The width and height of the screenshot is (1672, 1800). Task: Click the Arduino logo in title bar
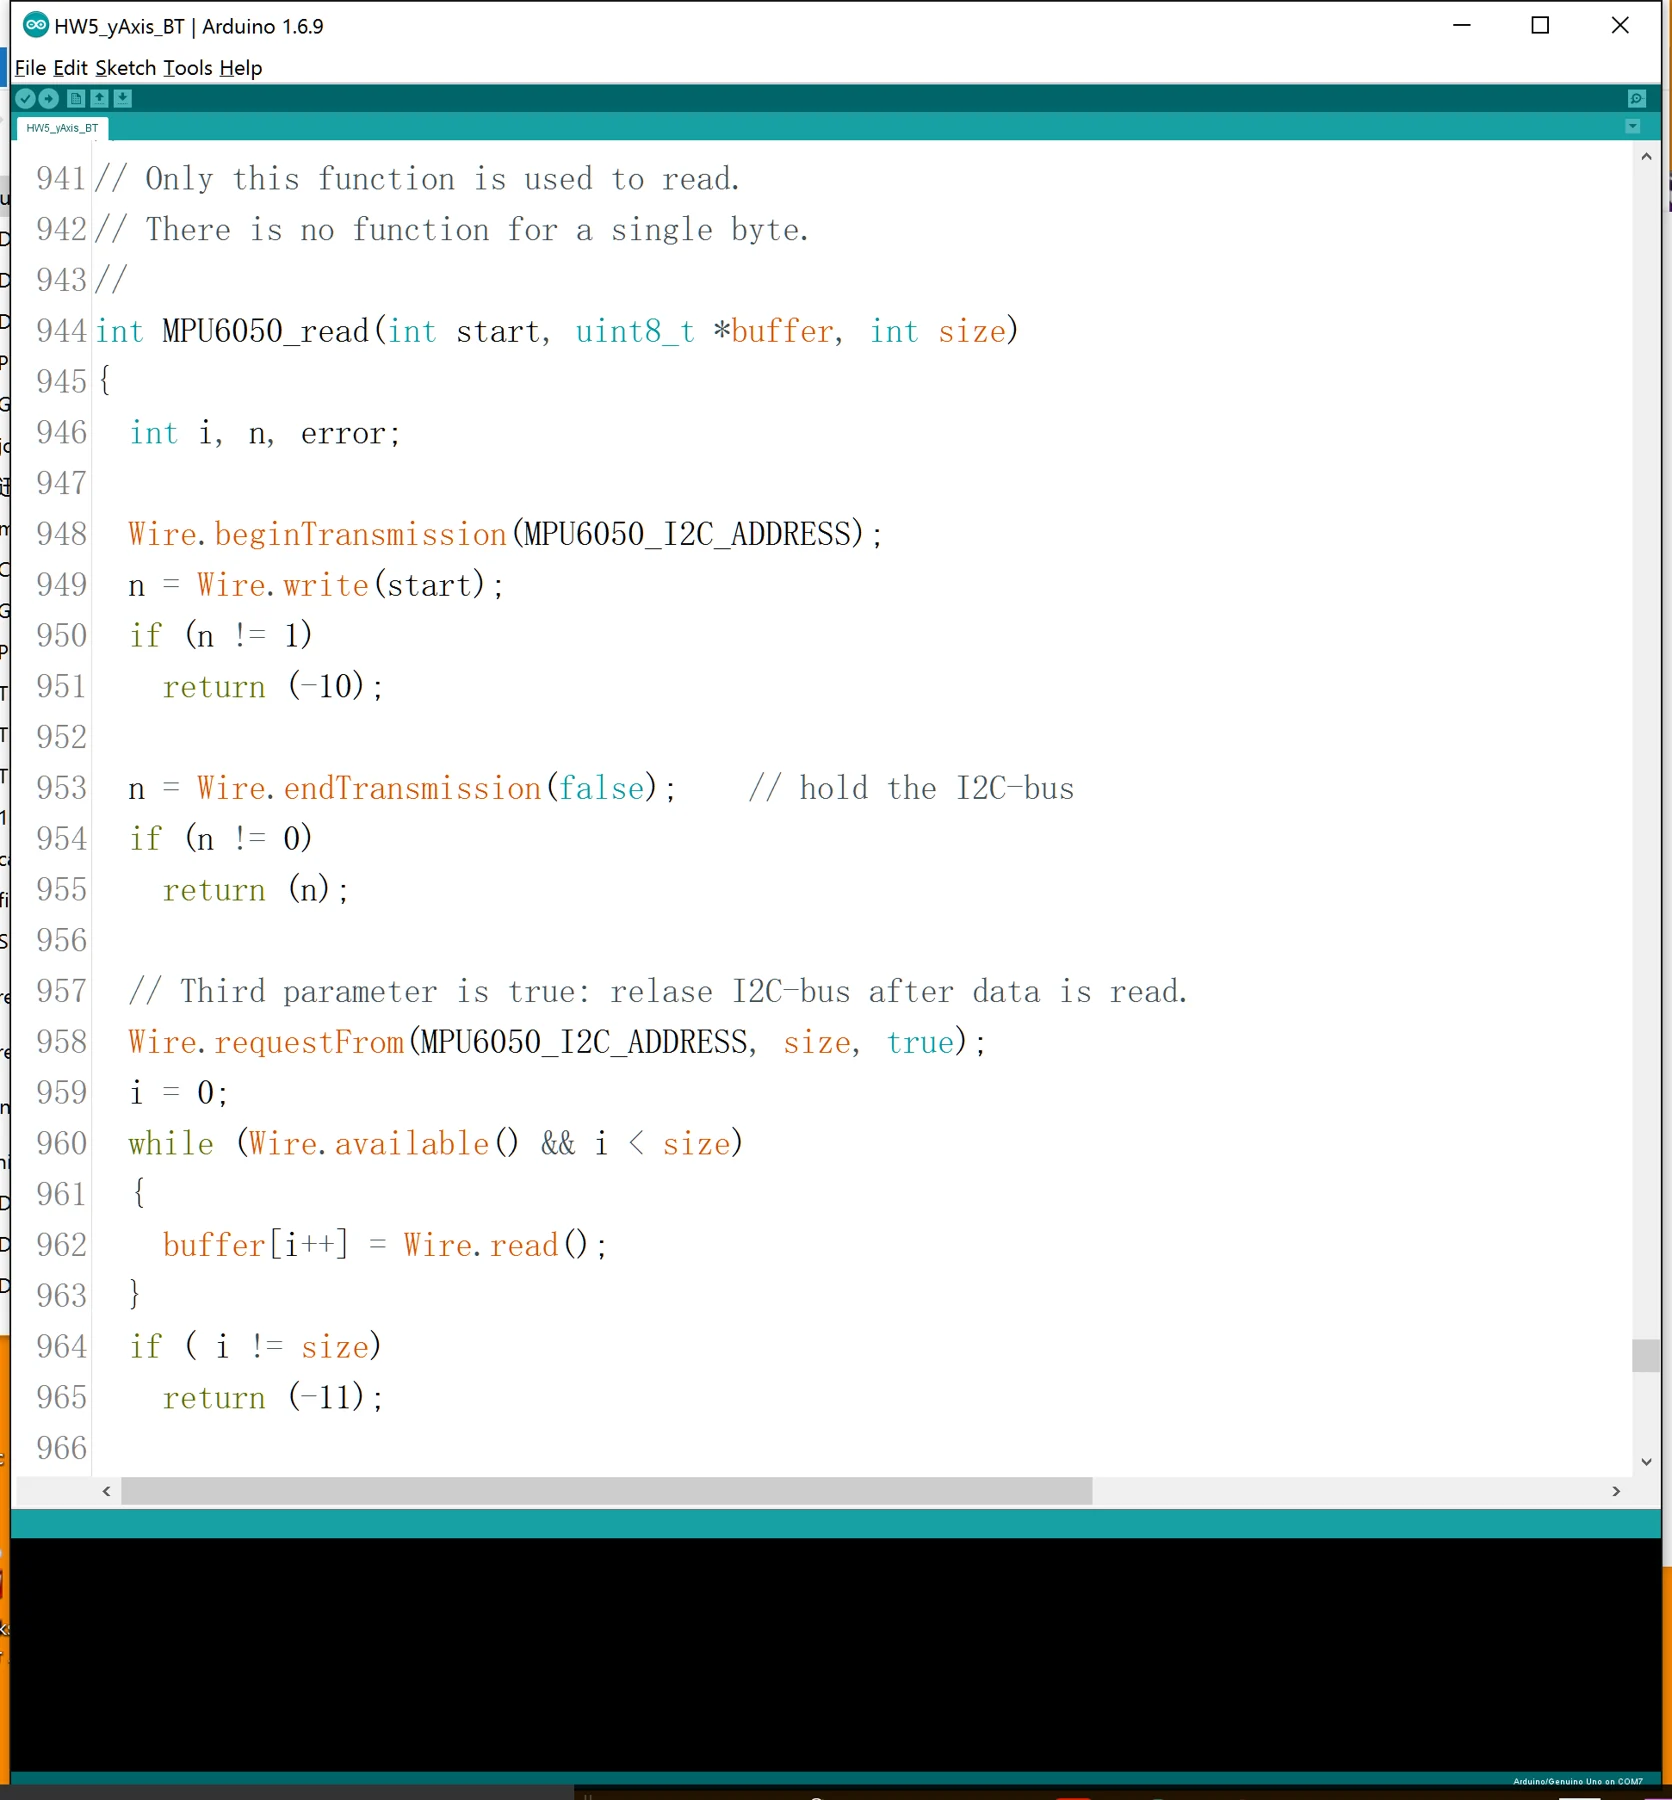(x=35, y=25)
